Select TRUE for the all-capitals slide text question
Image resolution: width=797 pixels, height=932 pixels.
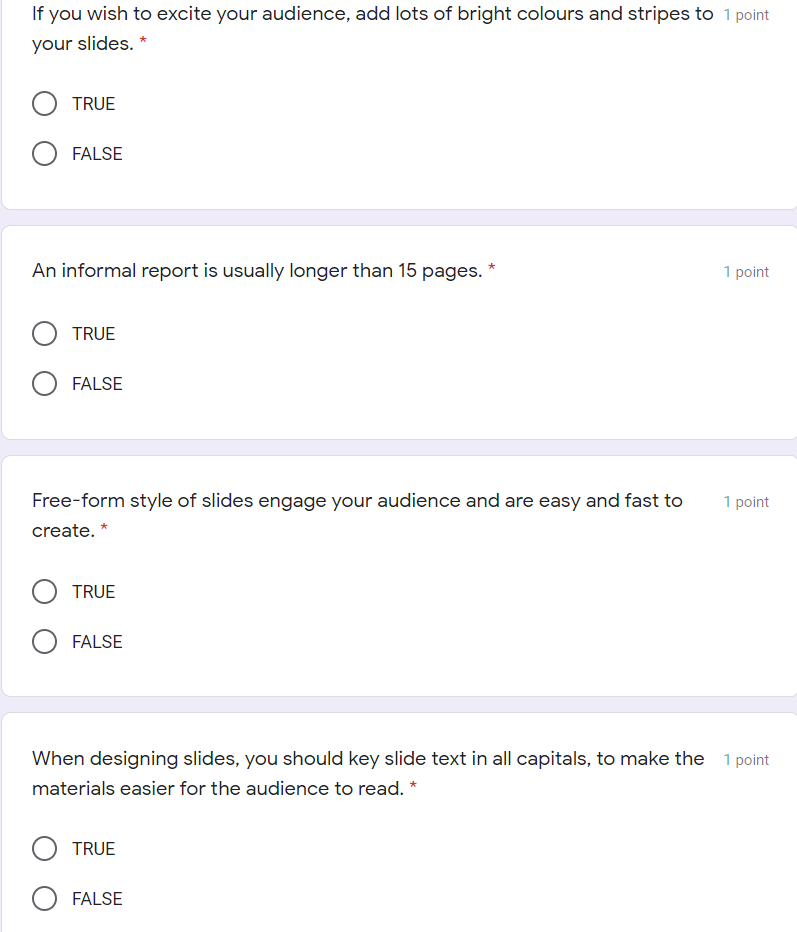(x=44, y=848)
